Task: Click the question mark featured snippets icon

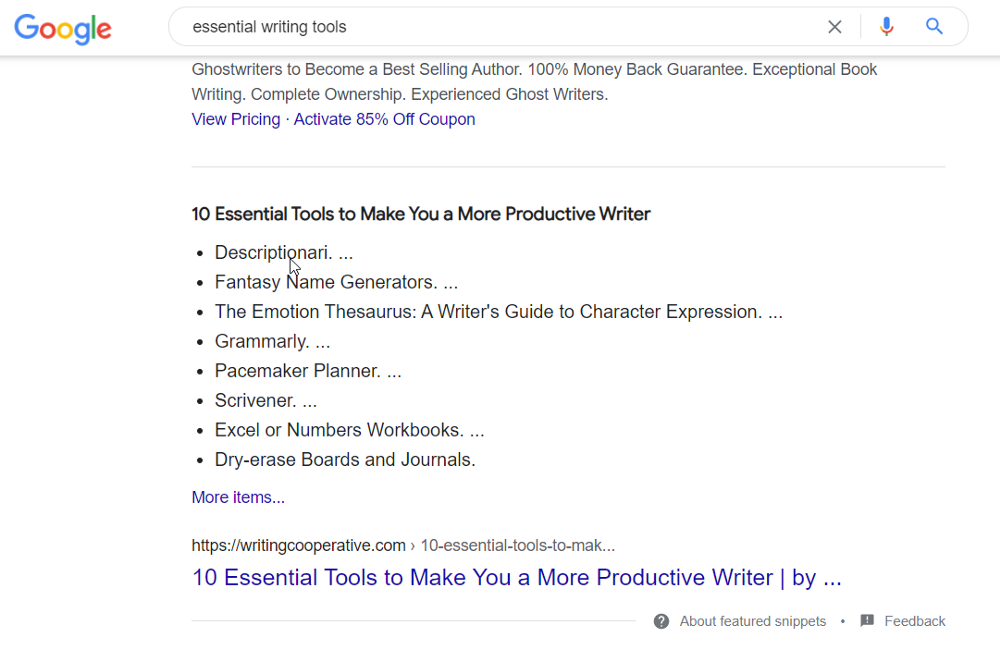Action: (661, 621)
